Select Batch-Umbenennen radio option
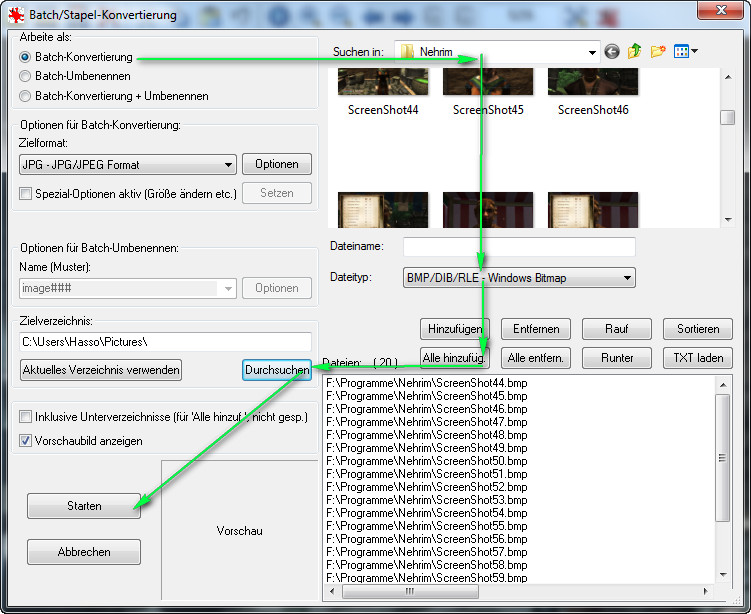Screen dimensions: 751x614 (26, 76)
